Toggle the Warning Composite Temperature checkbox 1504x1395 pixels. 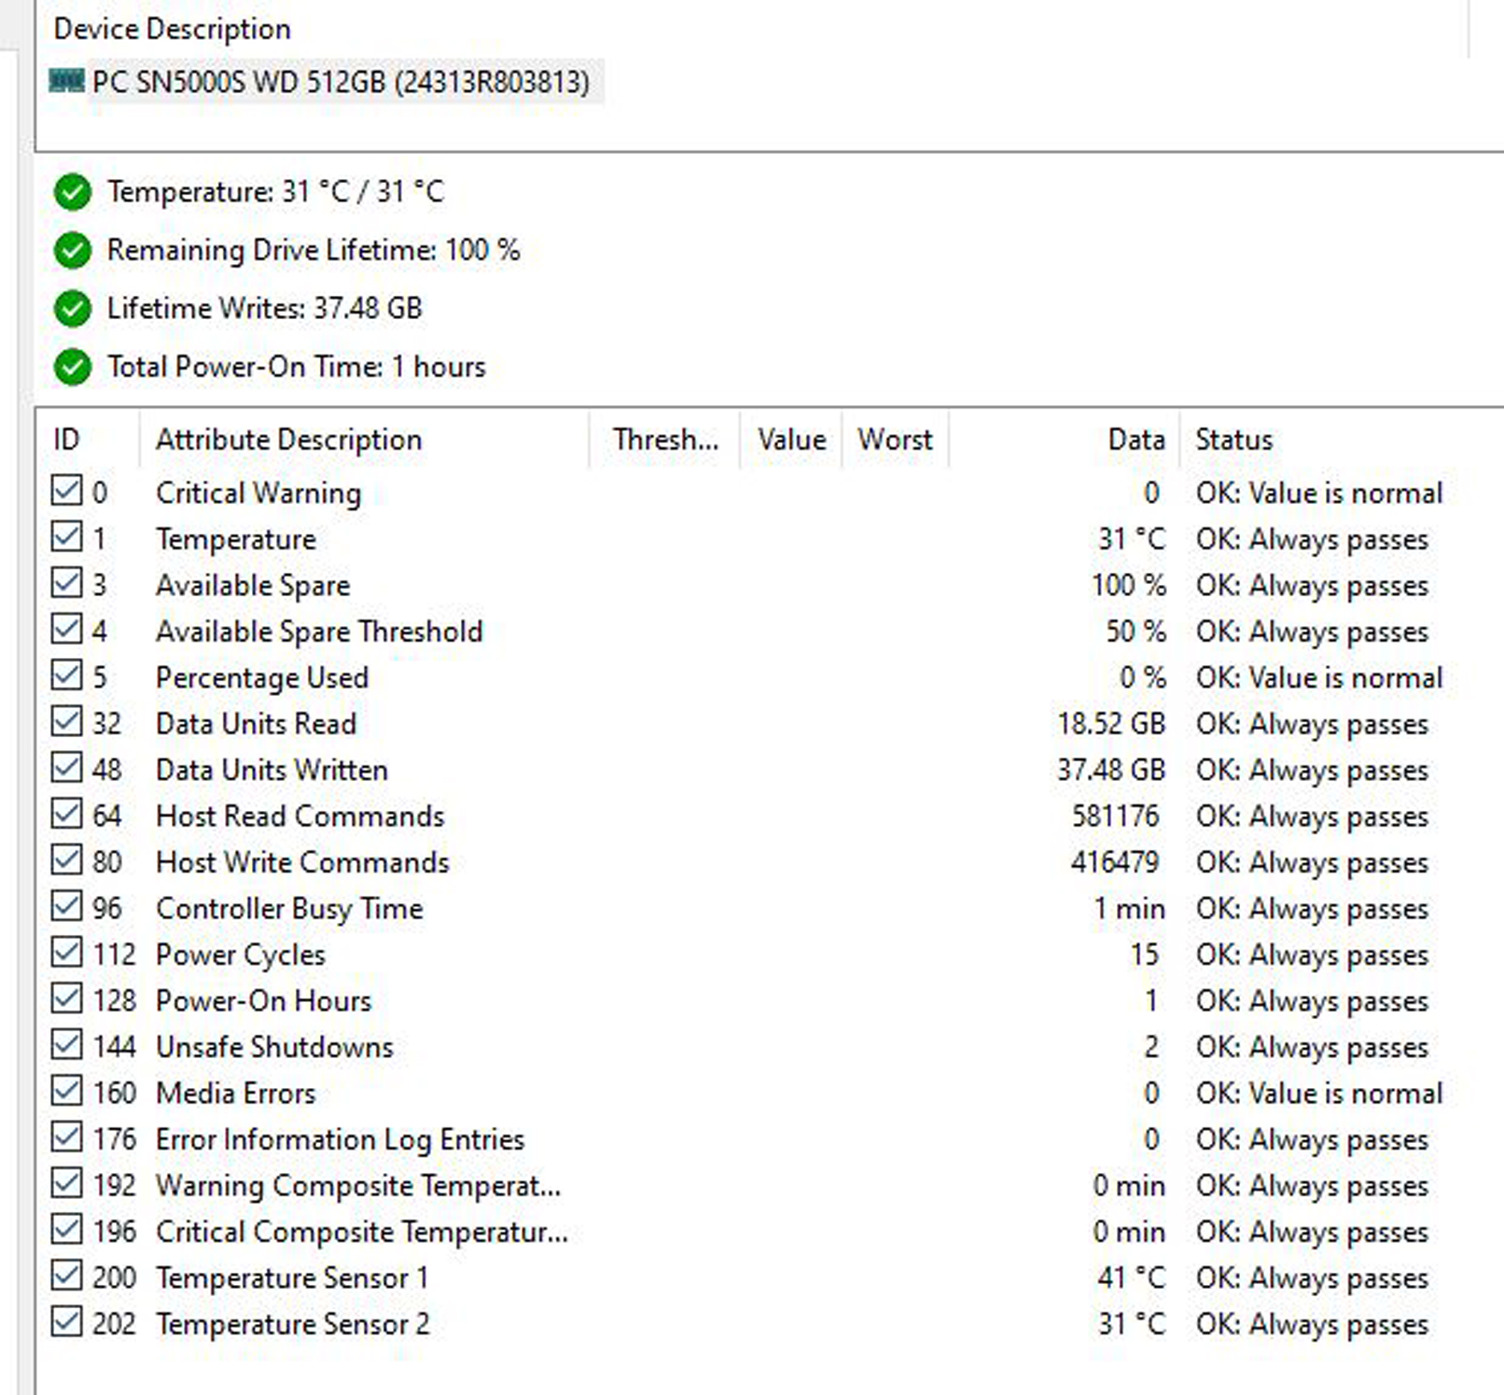[x=67, y=1182]
